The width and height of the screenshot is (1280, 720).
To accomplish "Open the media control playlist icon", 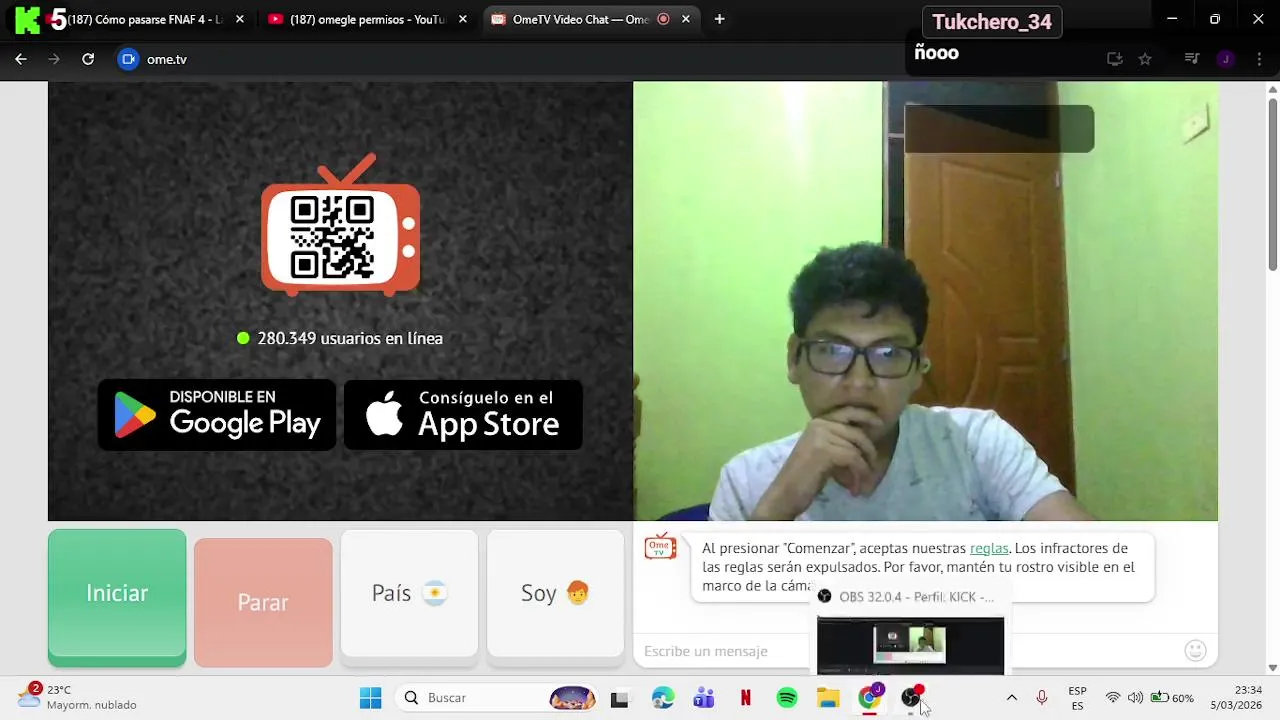I will 1192,59.
